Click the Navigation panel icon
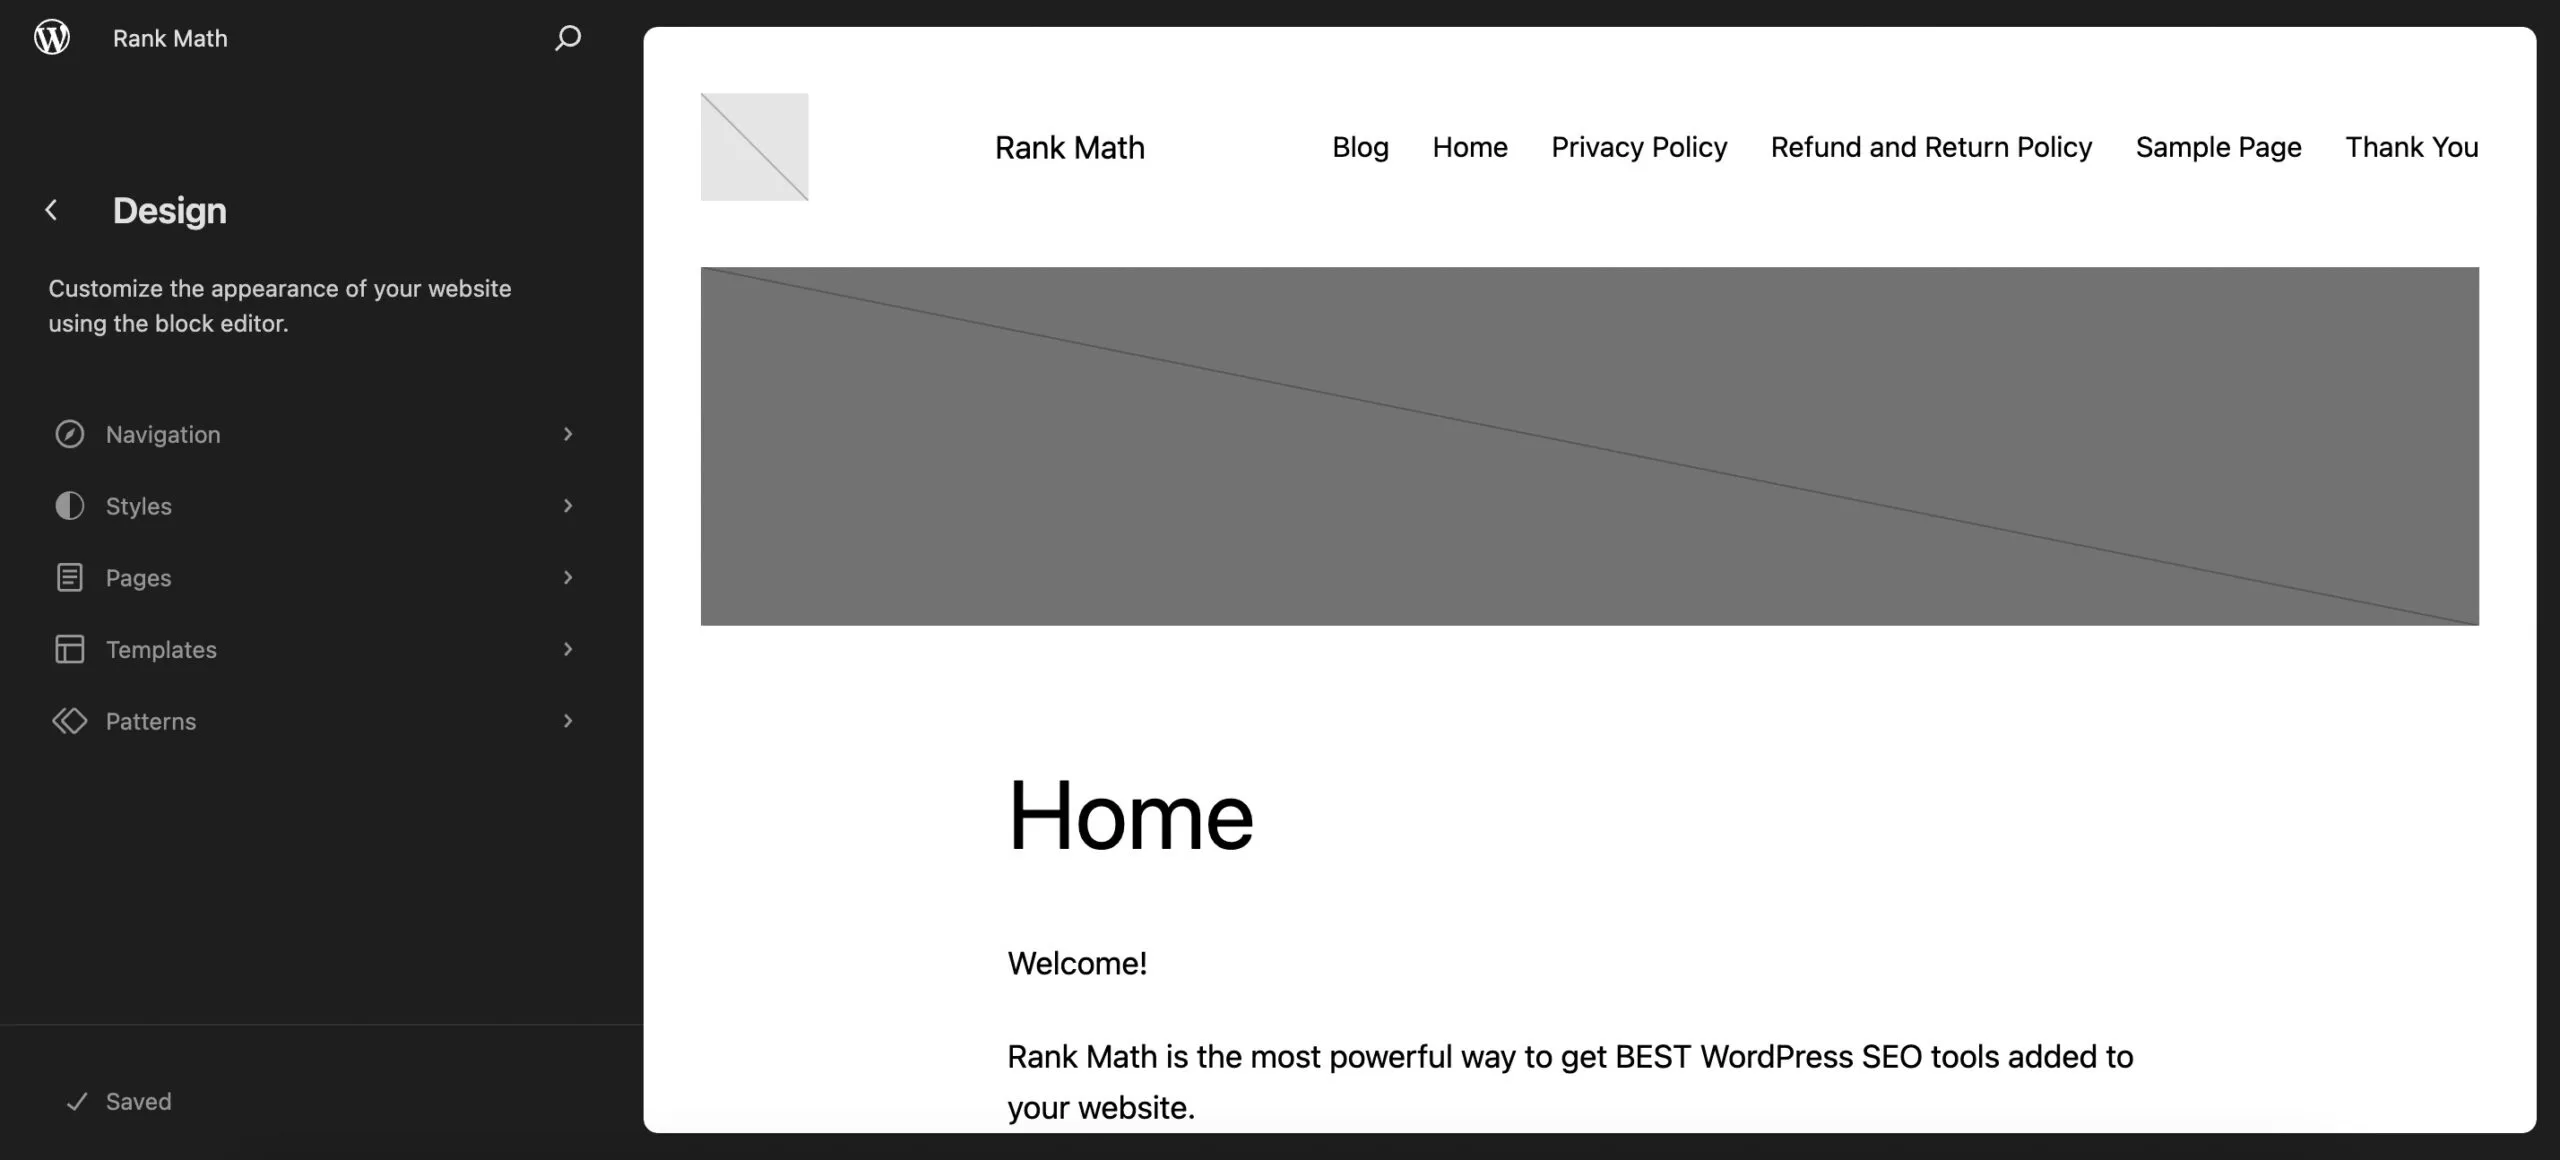 67,433
